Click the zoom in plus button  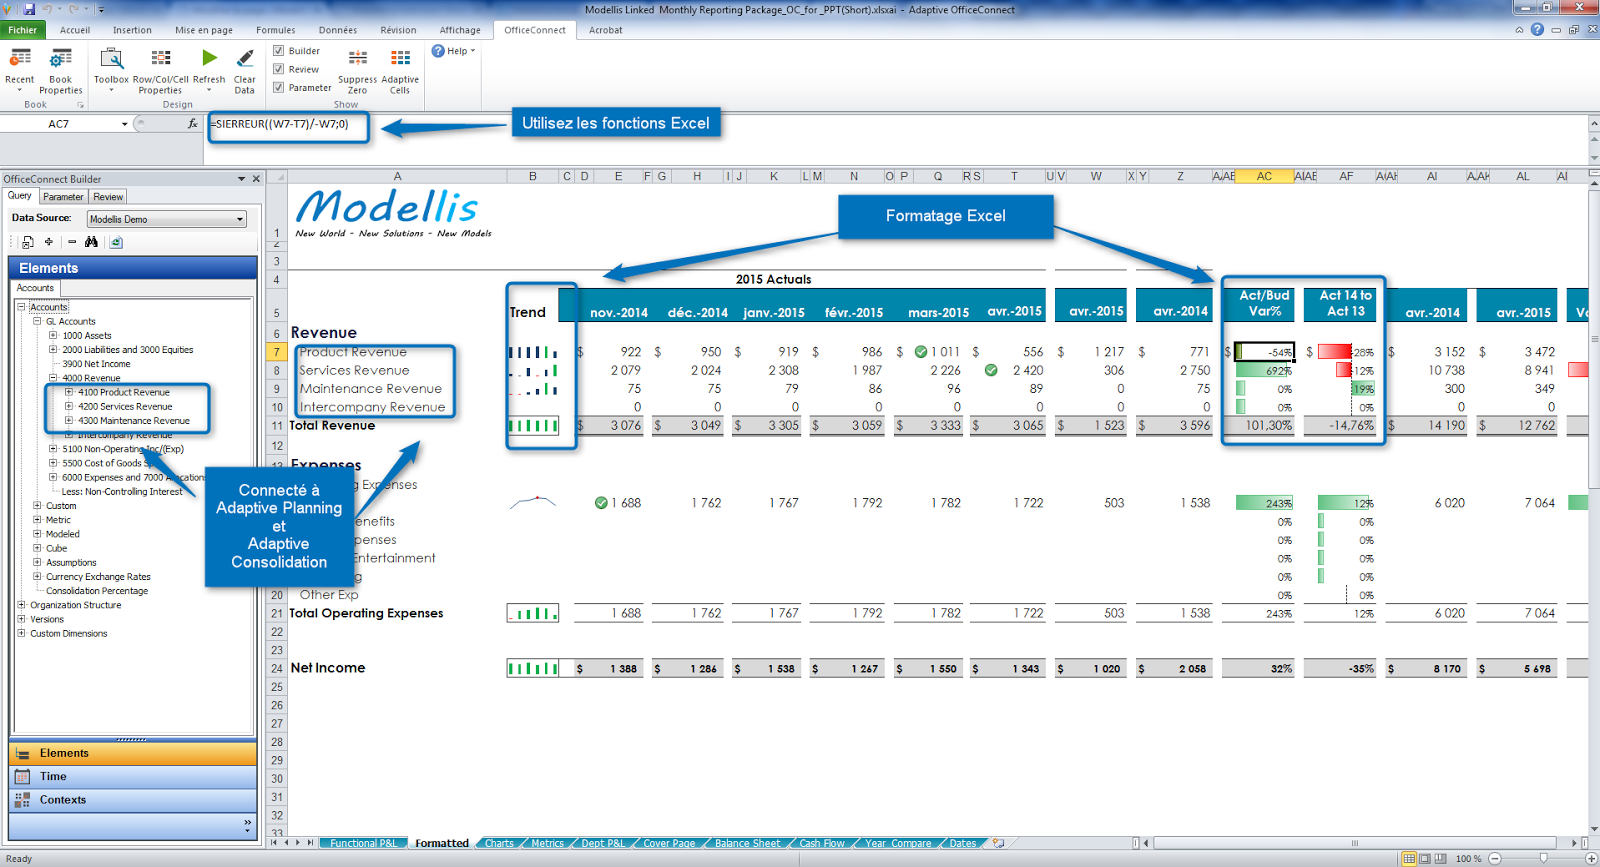[x=1591, y=858]
